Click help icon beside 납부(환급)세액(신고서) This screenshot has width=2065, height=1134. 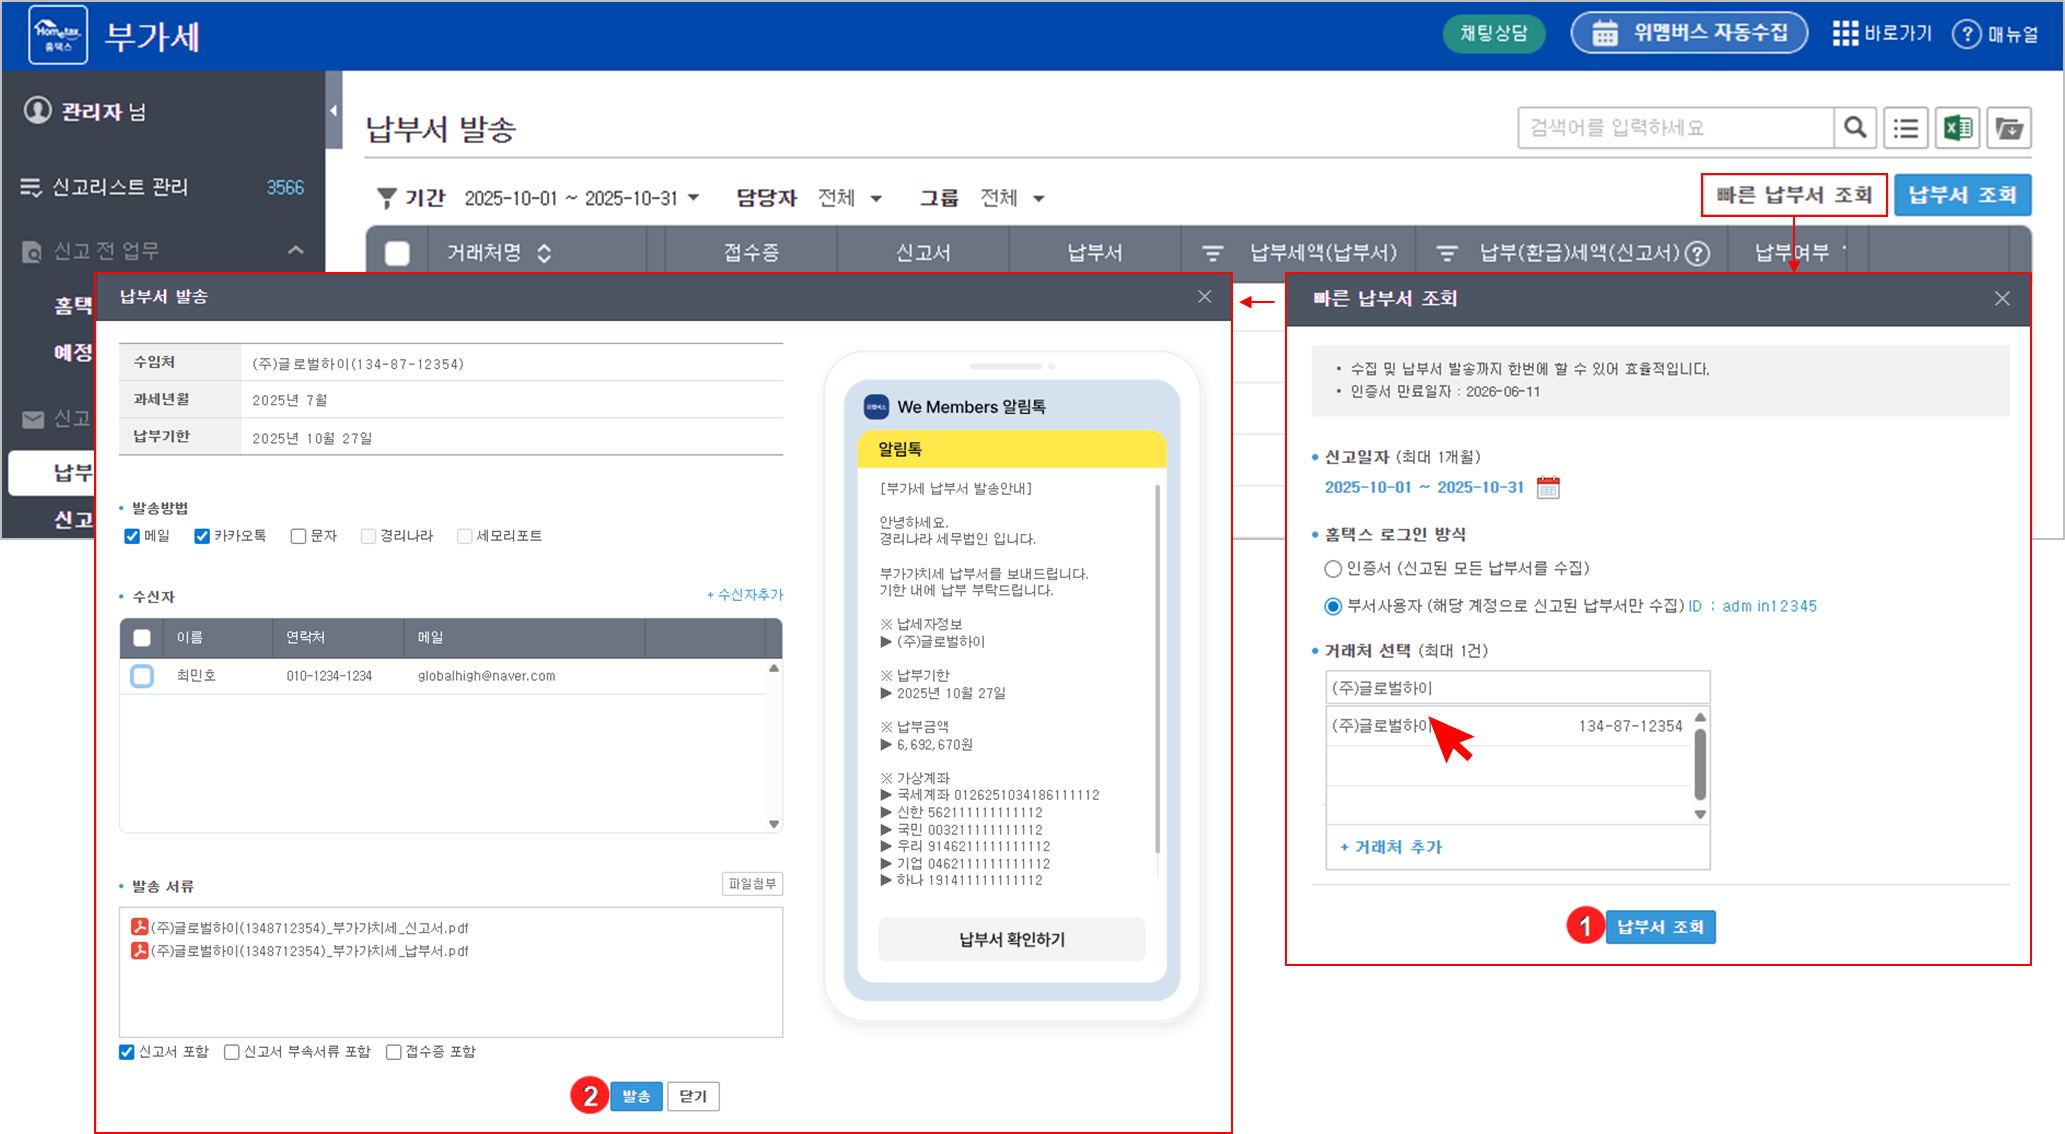tap(1697, 253)
